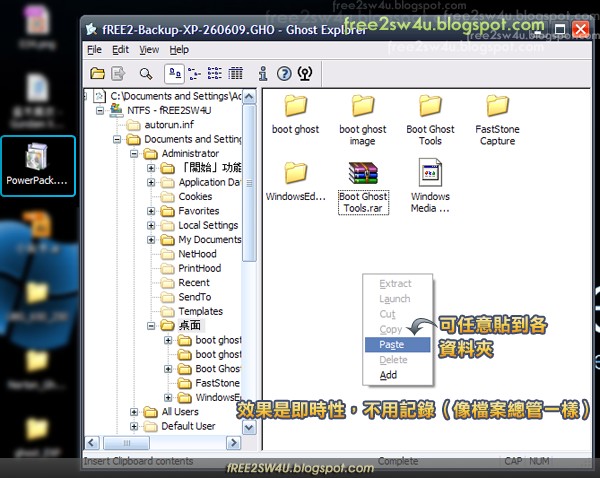The height and width of the screenshot is (478, 600).
Task: Select the PrintHood folder in tree
Action: [200, 268]
